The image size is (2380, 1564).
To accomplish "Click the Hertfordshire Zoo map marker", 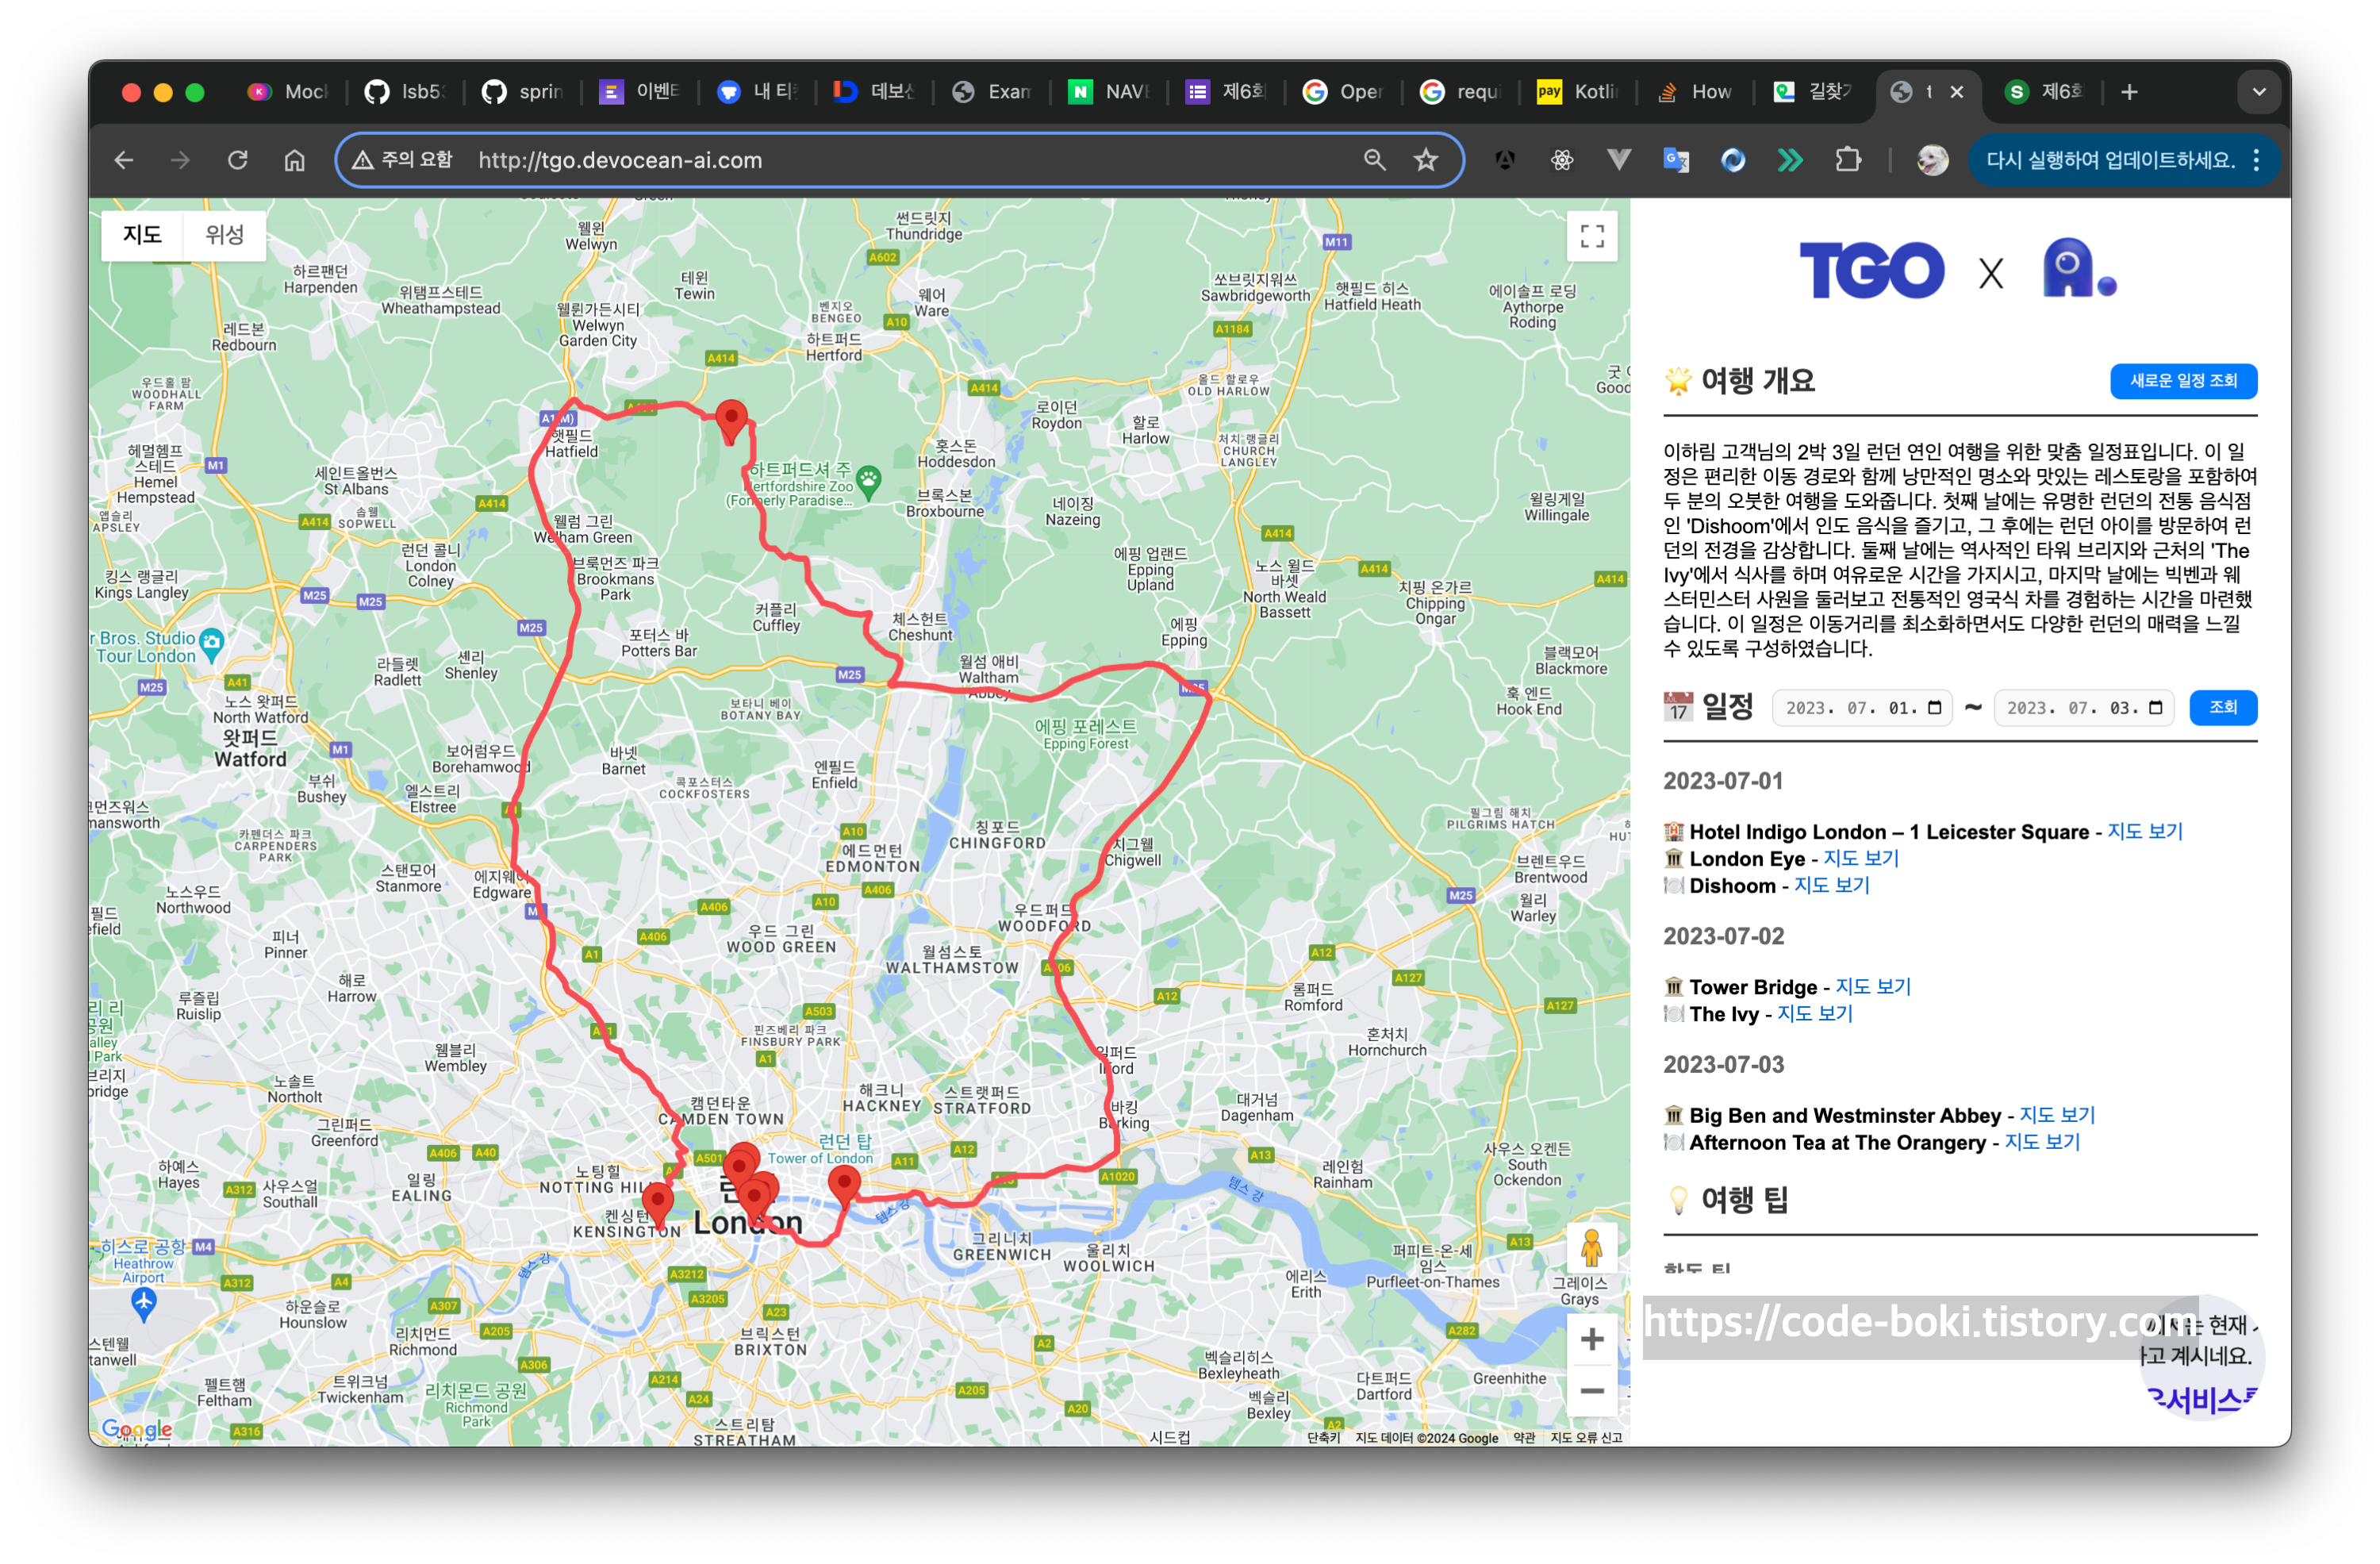I will (868, 481).
